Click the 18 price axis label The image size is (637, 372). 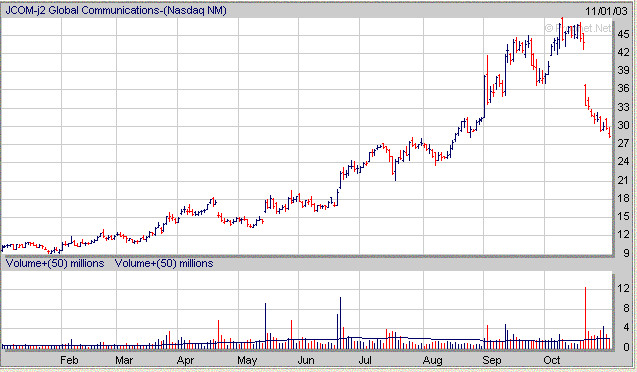coord(623,198)
